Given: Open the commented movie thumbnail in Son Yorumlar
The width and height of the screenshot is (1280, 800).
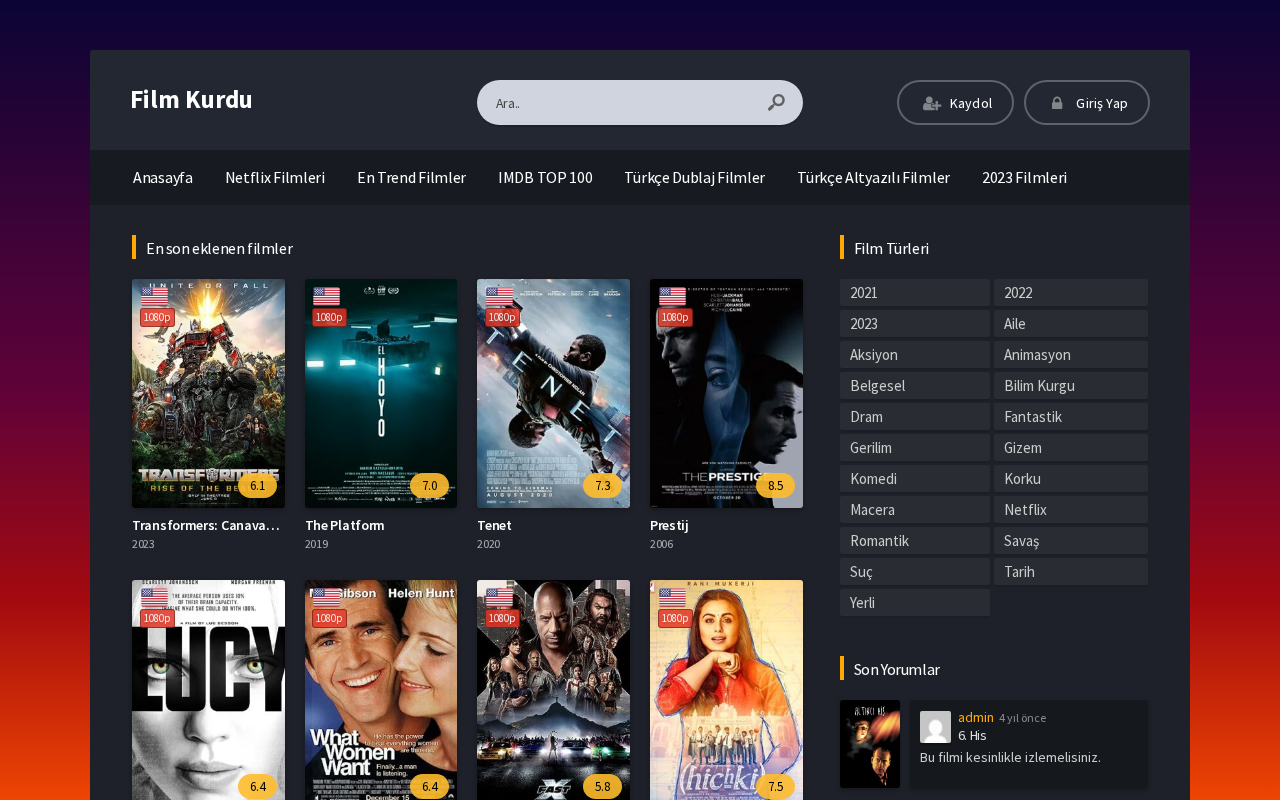Looking at the screenshot, I should (870, 744).
